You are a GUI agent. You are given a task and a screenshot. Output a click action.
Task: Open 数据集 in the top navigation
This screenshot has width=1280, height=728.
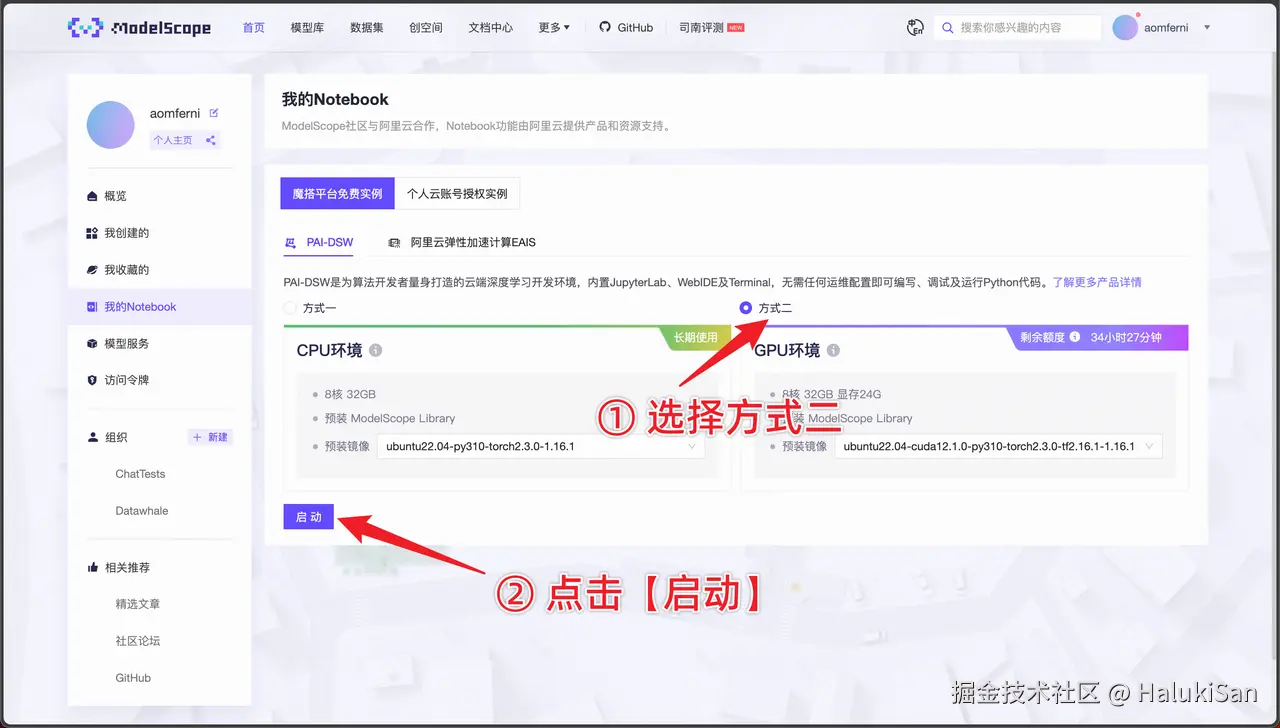click(367, 27)
